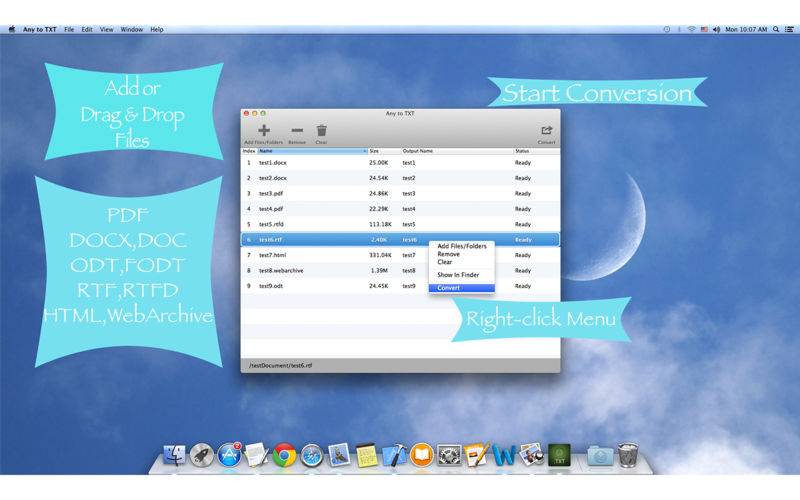The width and height of the screenshot is (800, 500).
Task: Click the flag input source icon
Action: [704, 30]
